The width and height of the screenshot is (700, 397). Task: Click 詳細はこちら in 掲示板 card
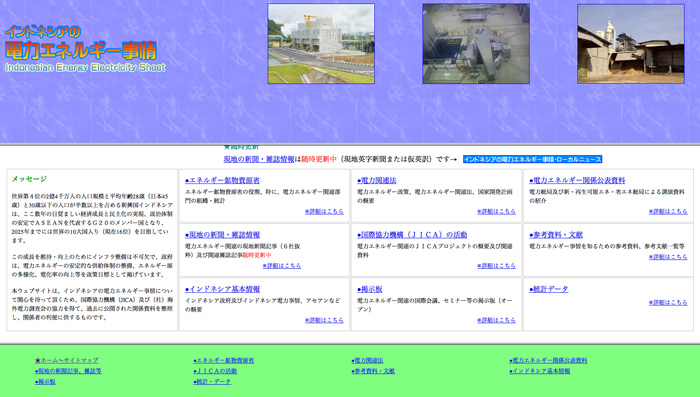pyautogui.click(x=496, y=320)
